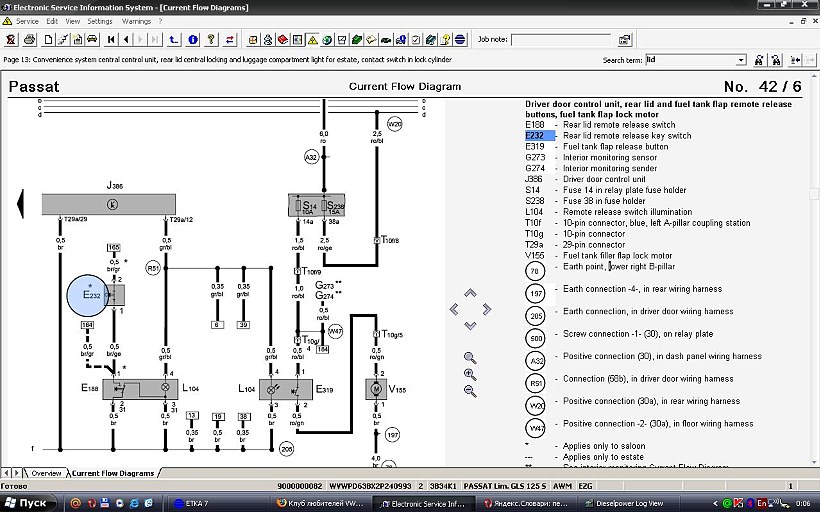Switch to the Overview tab
Viewport: 820px width, 512px height.
[x=46, y=473]
